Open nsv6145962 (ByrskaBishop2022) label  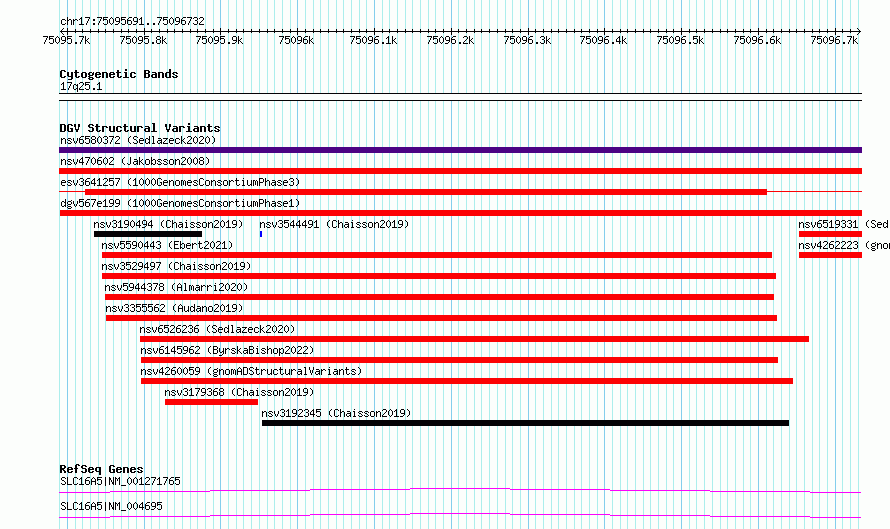pos(227,350)
